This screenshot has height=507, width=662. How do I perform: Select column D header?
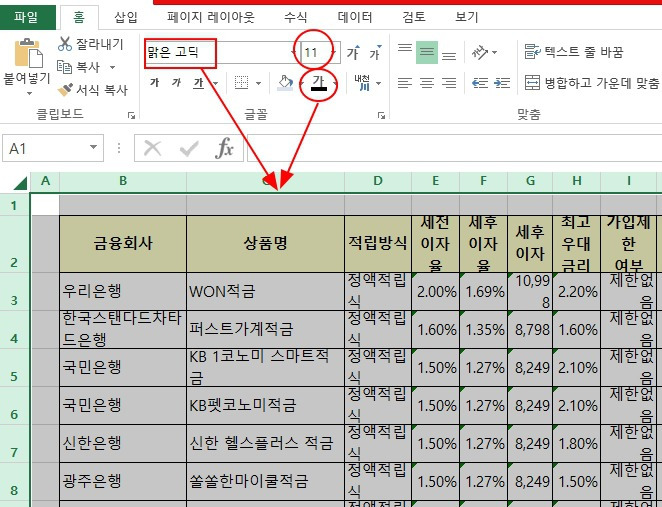click(x=378, y=181)
